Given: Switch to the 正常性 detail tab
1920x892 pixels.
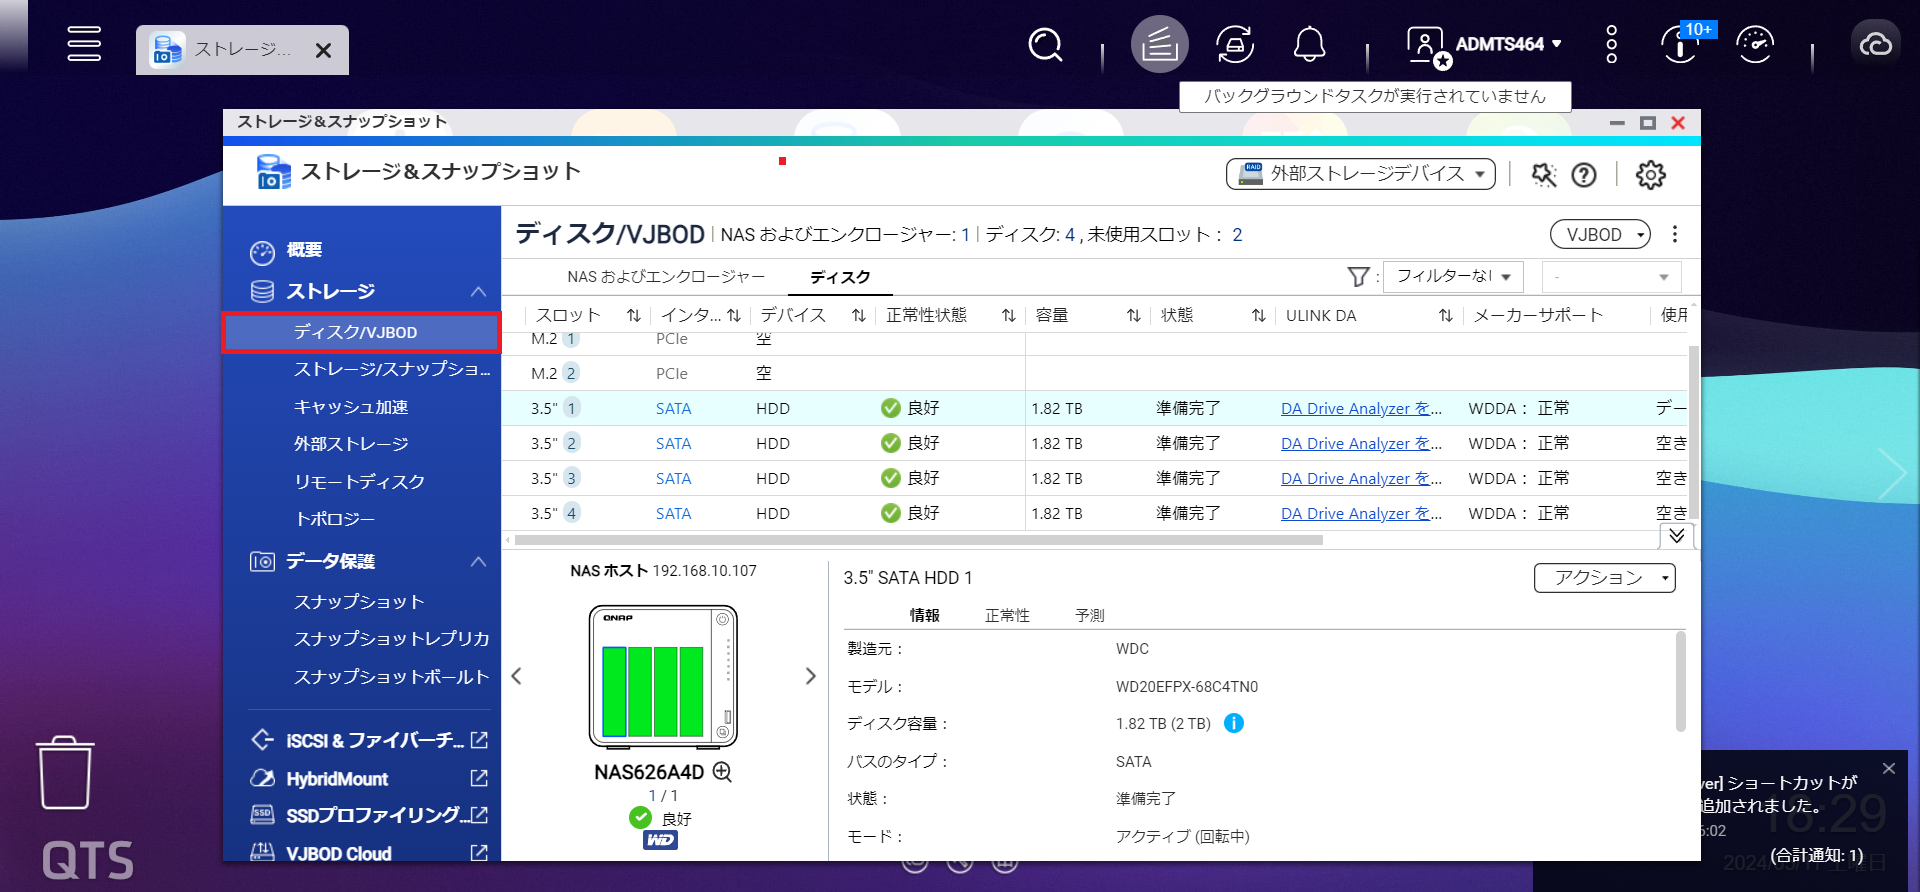Looking at the screenshot, I should coord(1007,615).
